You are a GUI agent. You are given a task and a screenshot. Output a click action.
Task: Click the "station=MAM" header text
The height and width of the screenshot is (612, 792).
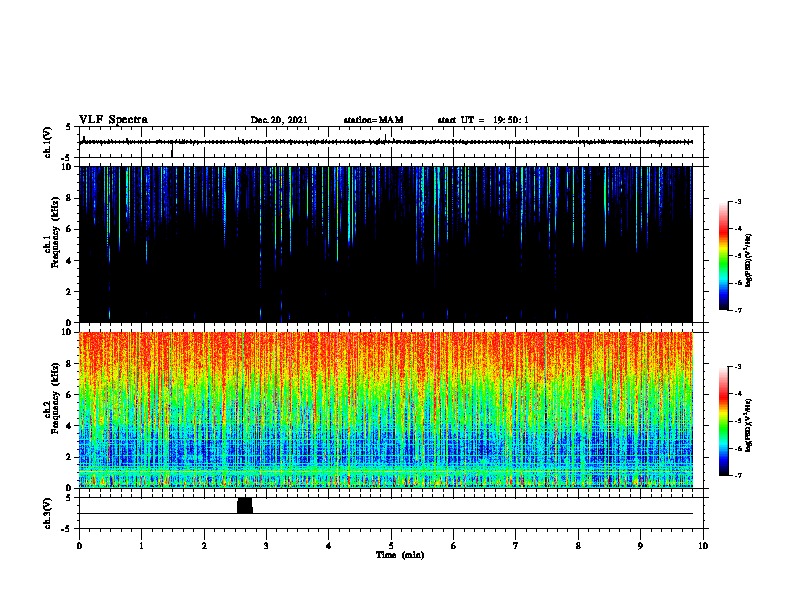pyautogui.click(x=373, y=120)
